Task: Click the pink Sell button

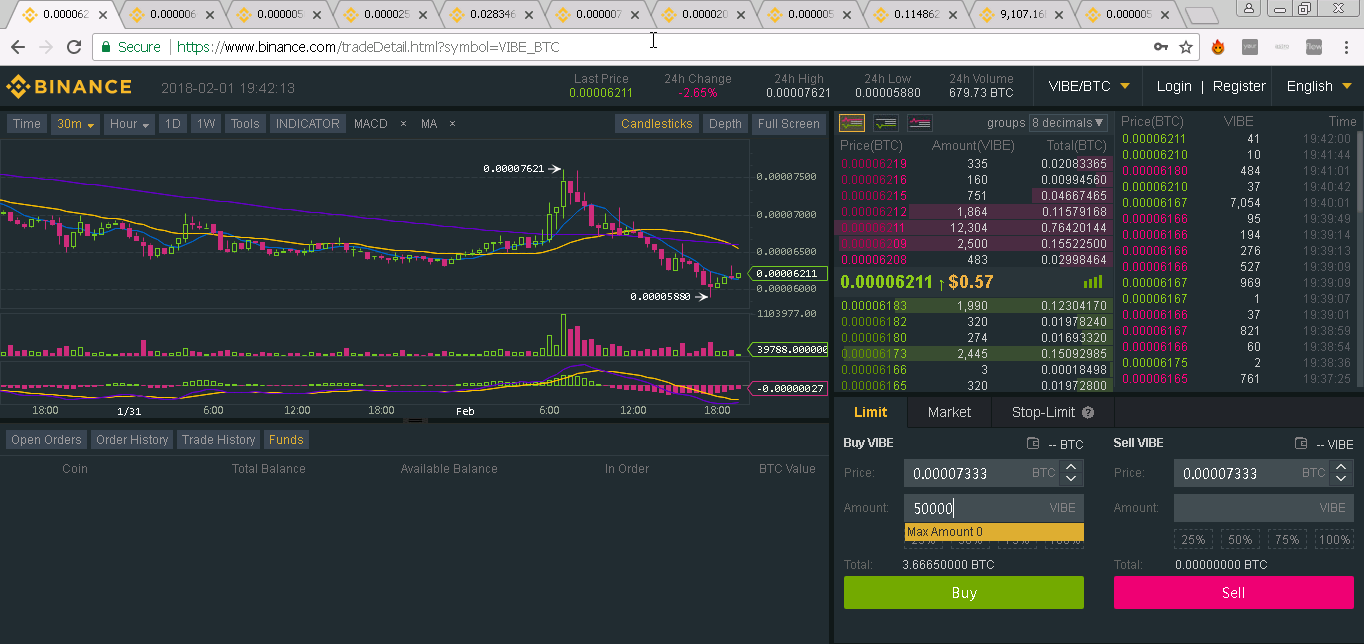Action: tap(1233, 593)
